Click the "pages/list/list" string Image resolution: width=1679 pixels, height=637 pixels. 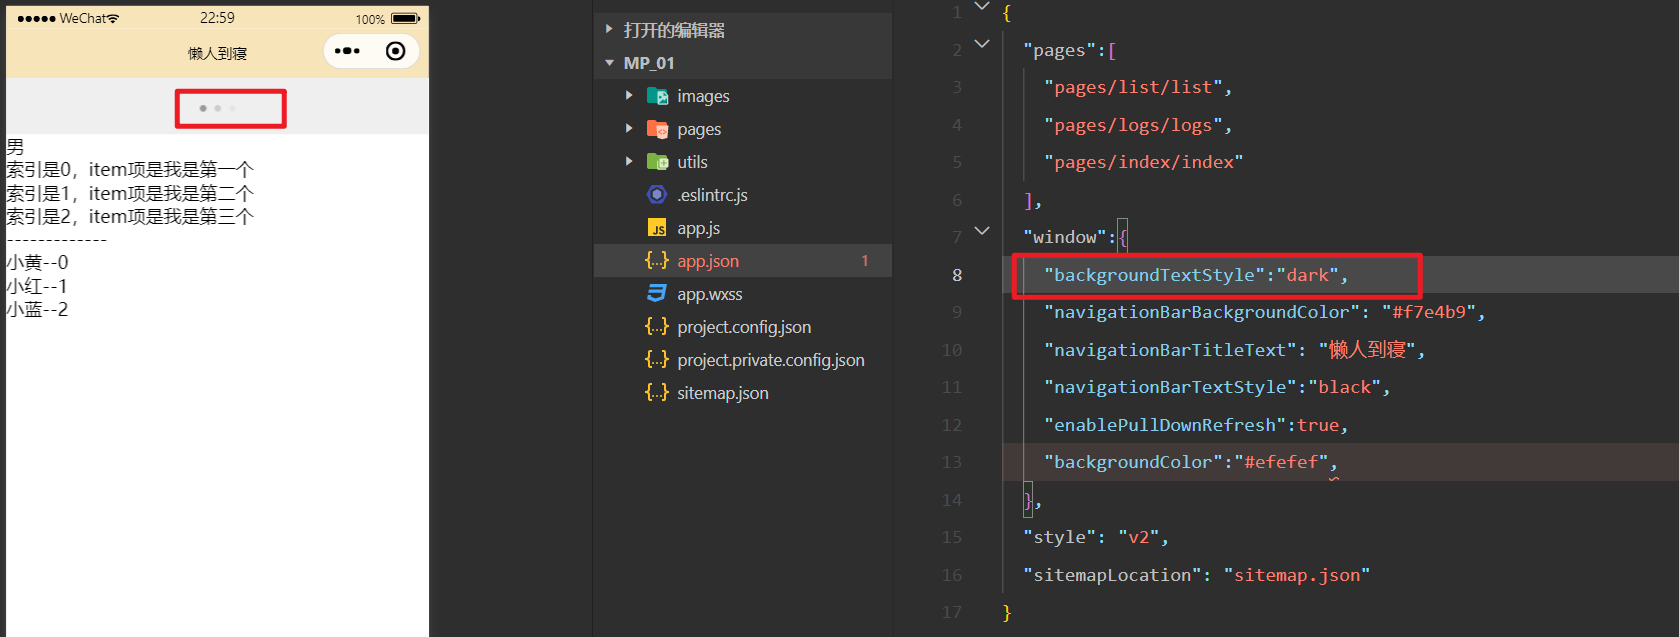point(1134,87)
